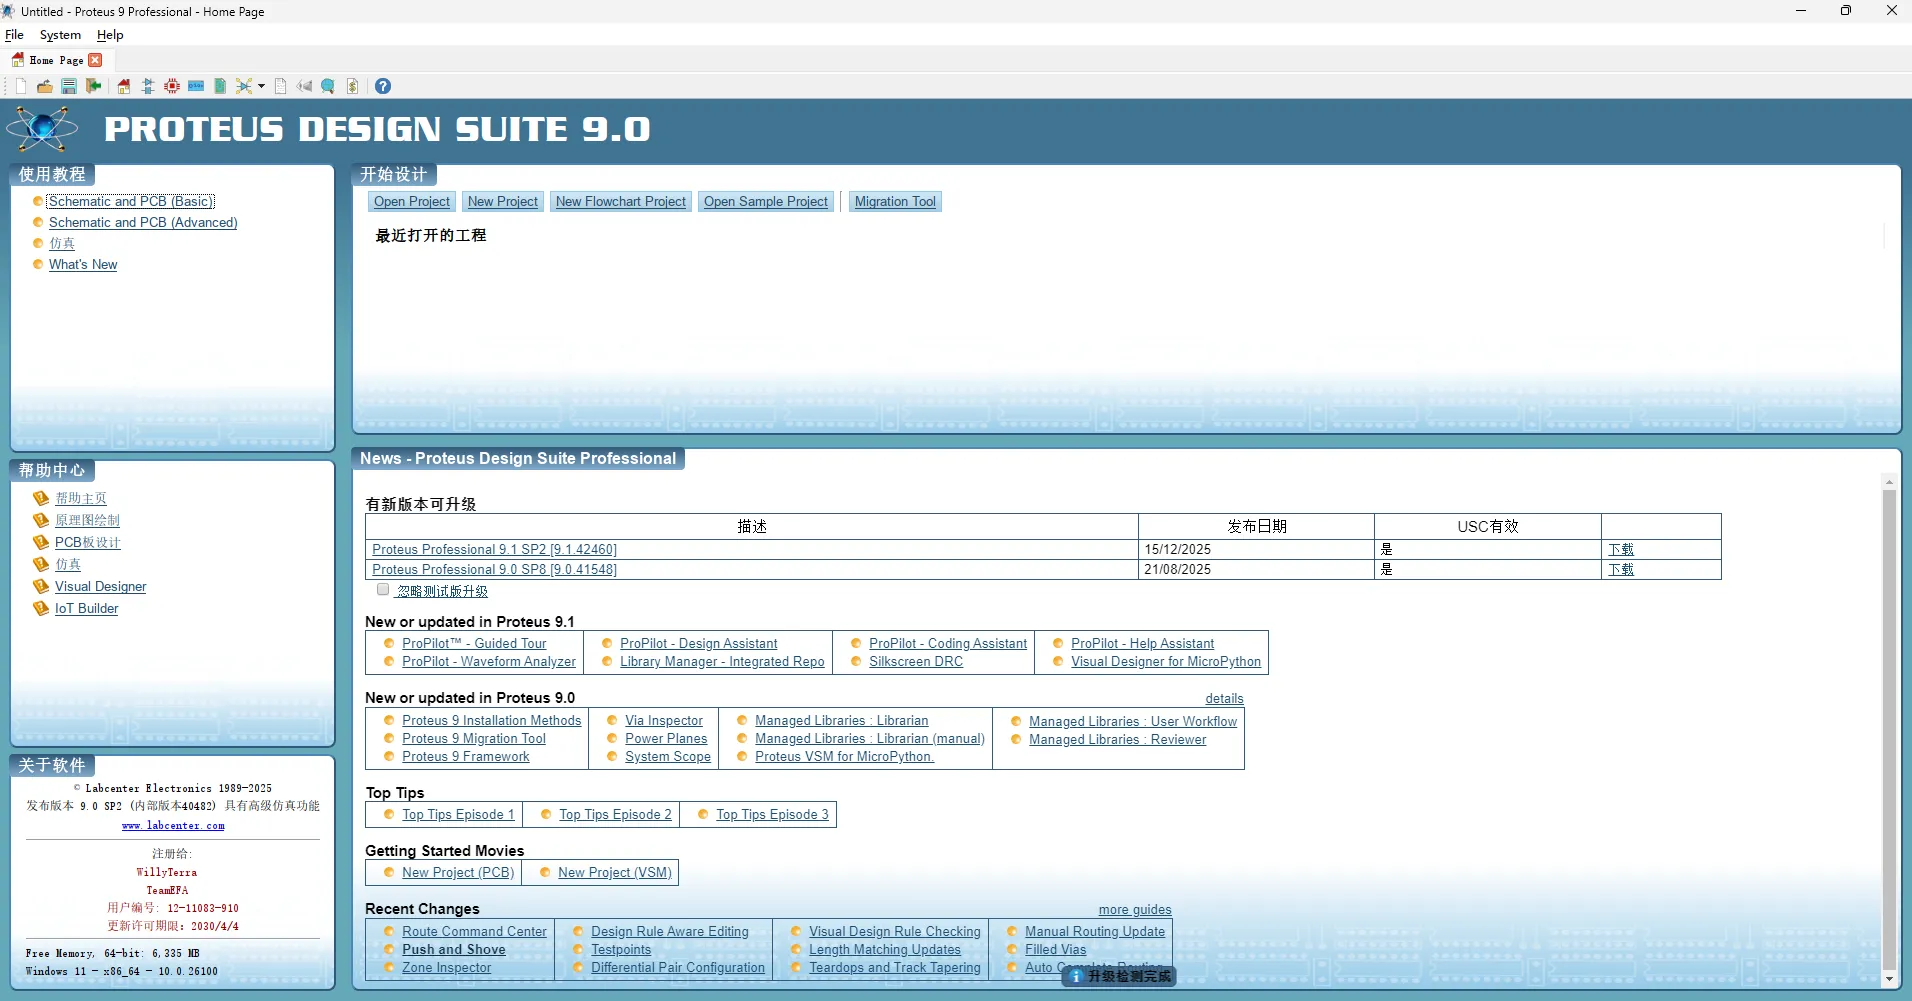Viewport: 1912px width, 1001px height.
Task: Open Schematic and PCB (Advanced) tutorial
Action: pos(143,222)
